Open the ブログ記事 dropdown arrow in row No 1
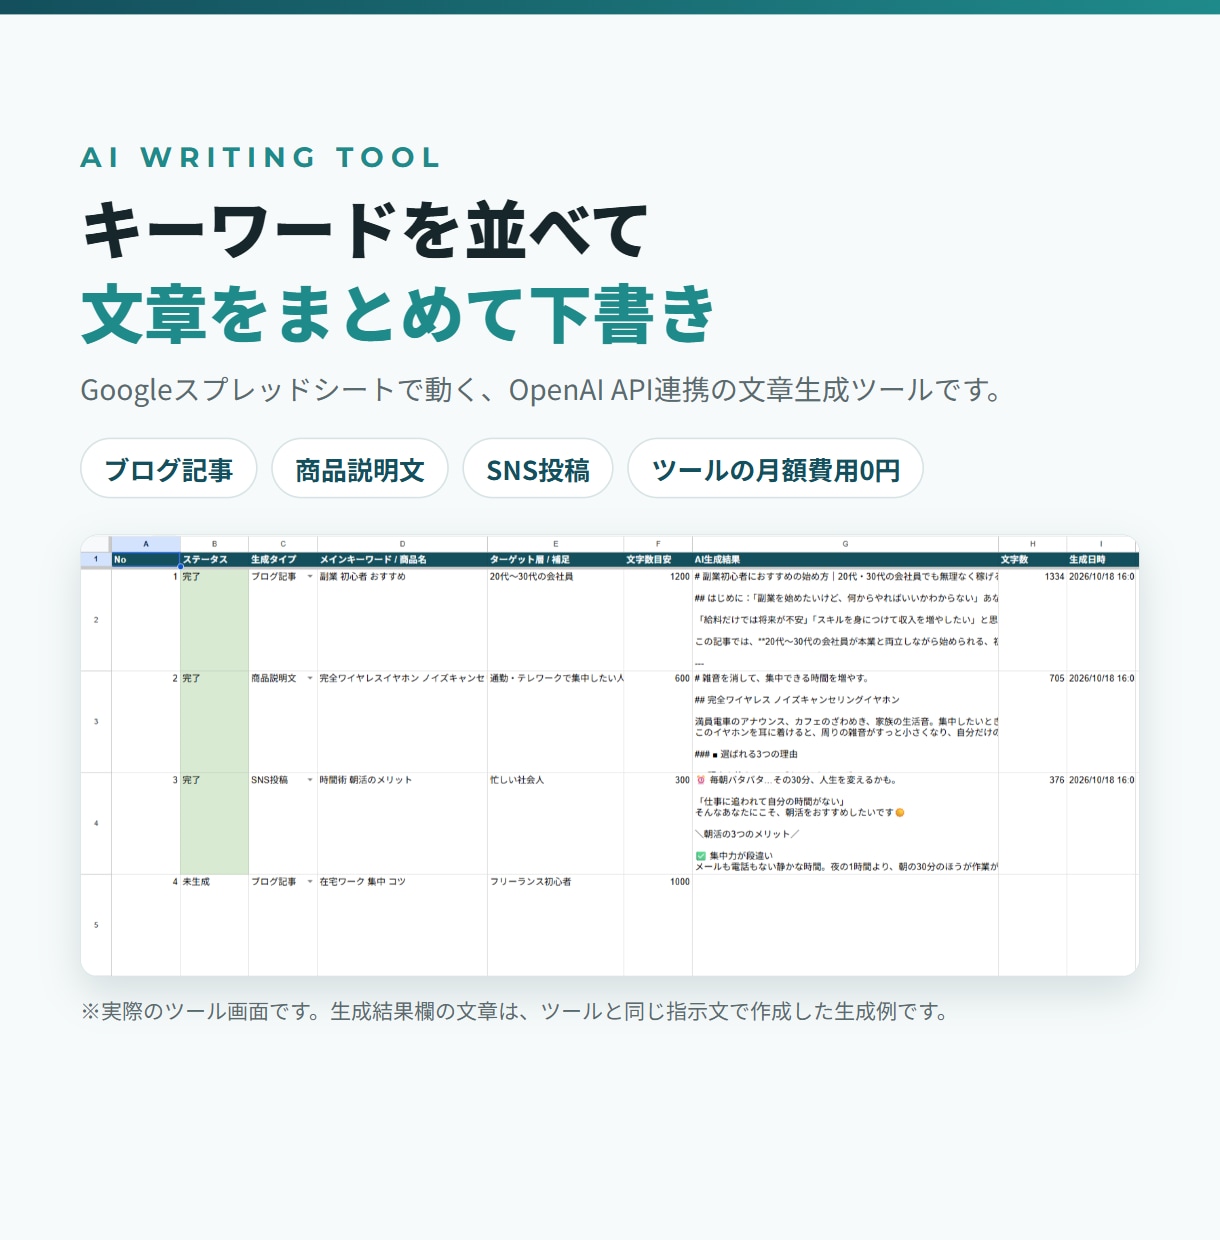 (x=310, y=577)
